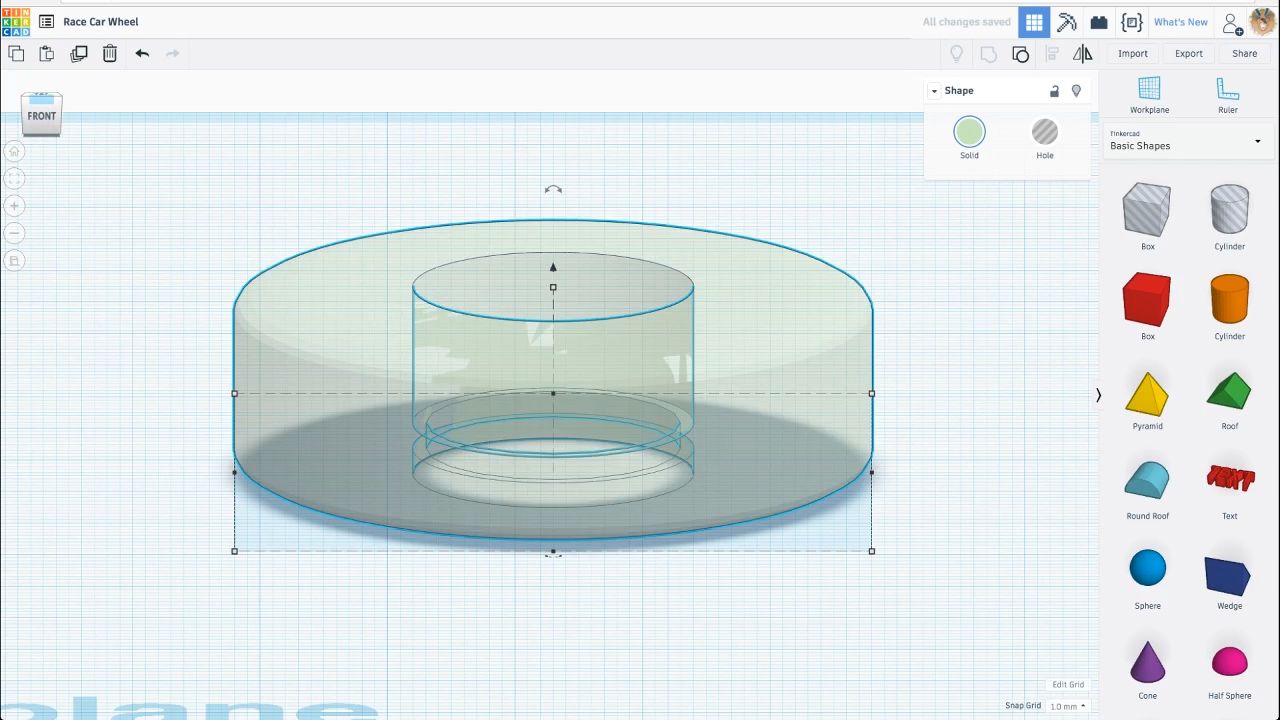This screenshot has height=720, width=1280.
Task: Open the designs list icon beside the title
Action: (46, 21)
